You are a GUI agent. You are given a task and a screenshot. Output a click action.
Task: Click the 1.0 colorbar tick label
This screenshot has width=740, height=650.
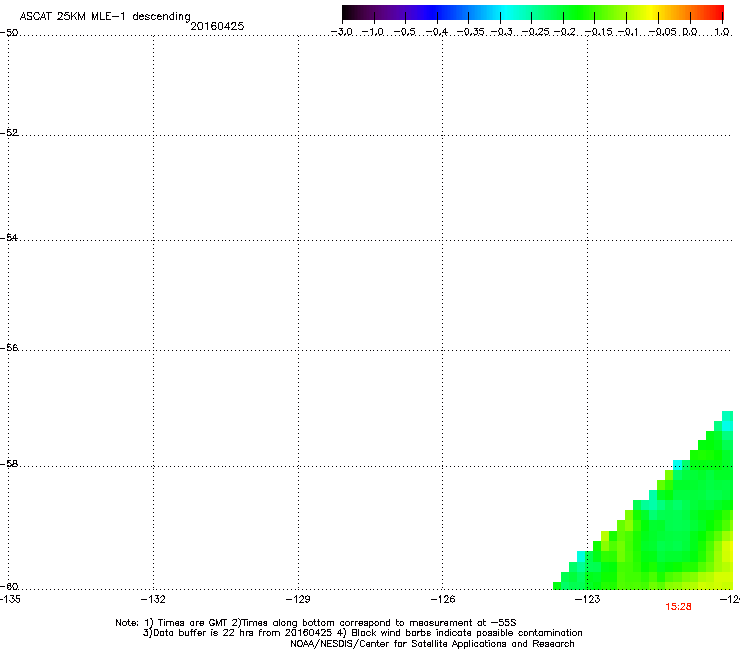(722, 32)
